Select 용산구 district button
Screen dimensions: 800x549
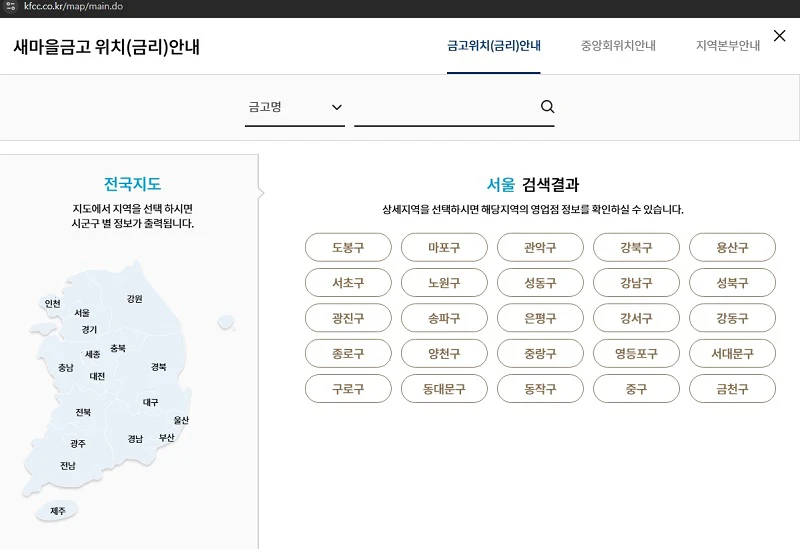732,247
